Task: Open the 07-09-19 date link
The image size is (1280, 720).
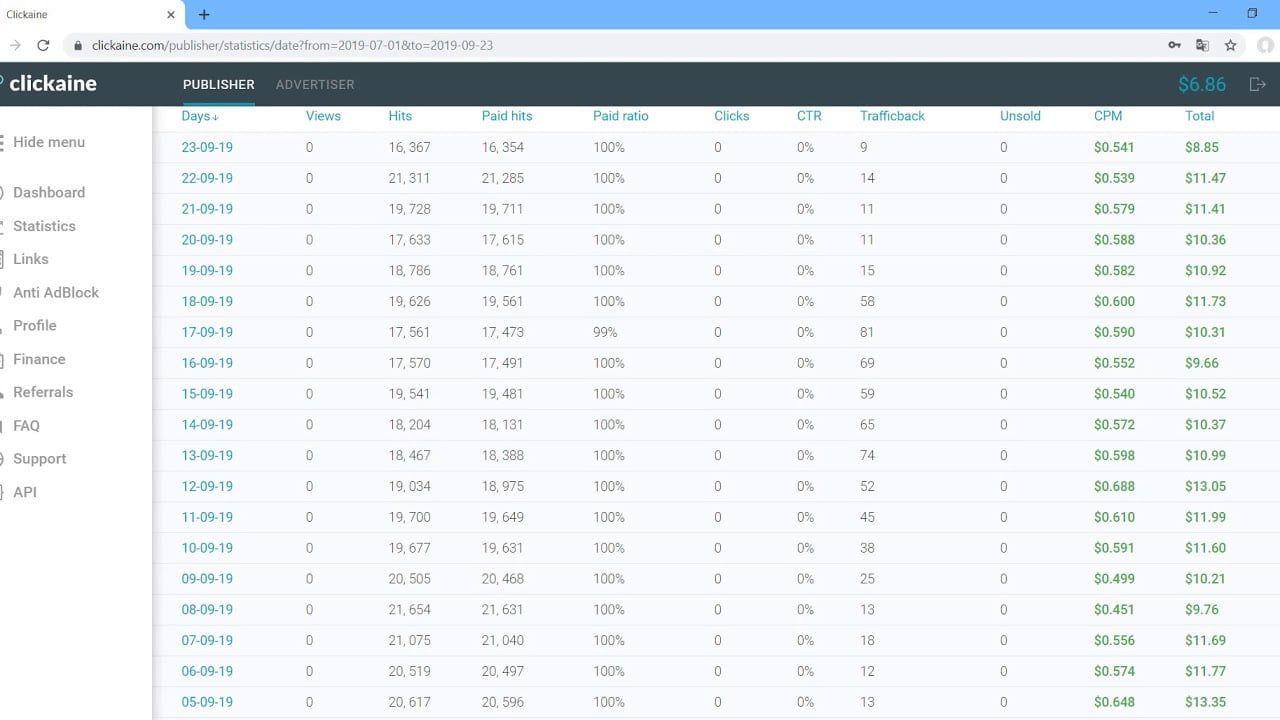Action: click(207, 640)
